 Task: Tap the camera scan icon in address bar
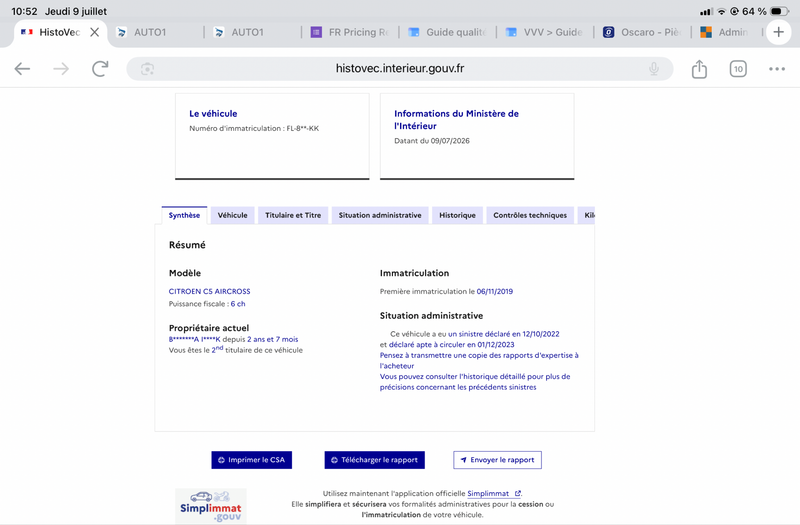tap(147, 69)
